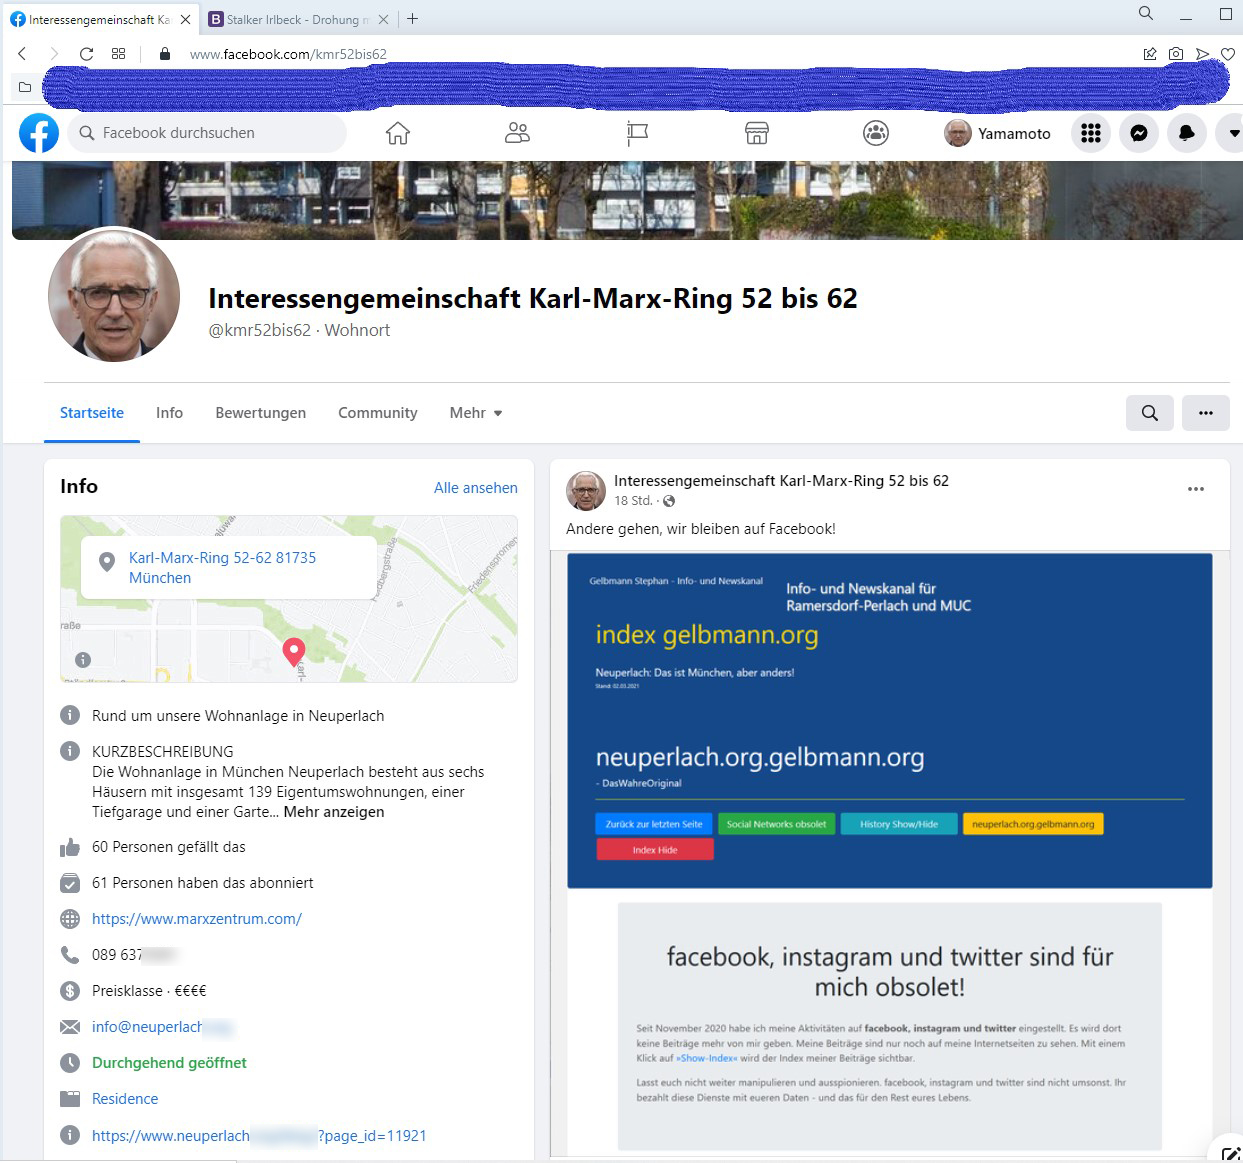Click the Facebook logo home icon
Screen dimensions: 1243x1163
pos(39,133)
